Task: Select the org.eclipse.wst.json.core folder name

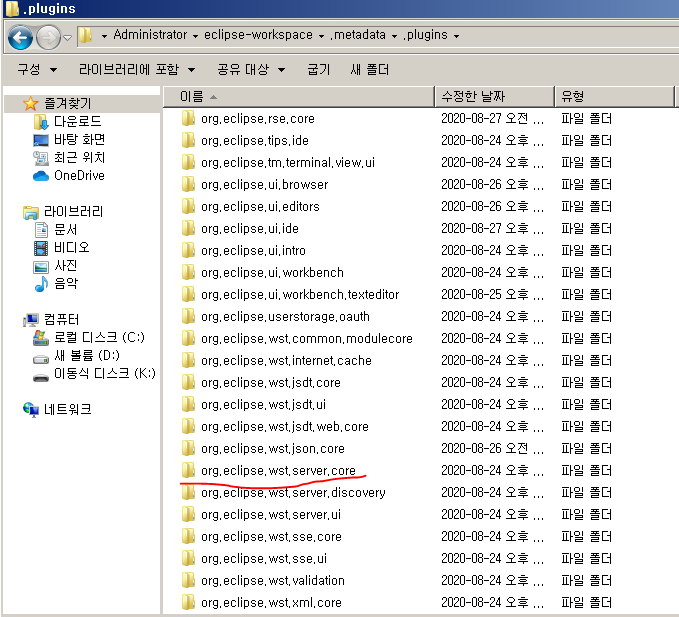Action: [x=273, y=449]
